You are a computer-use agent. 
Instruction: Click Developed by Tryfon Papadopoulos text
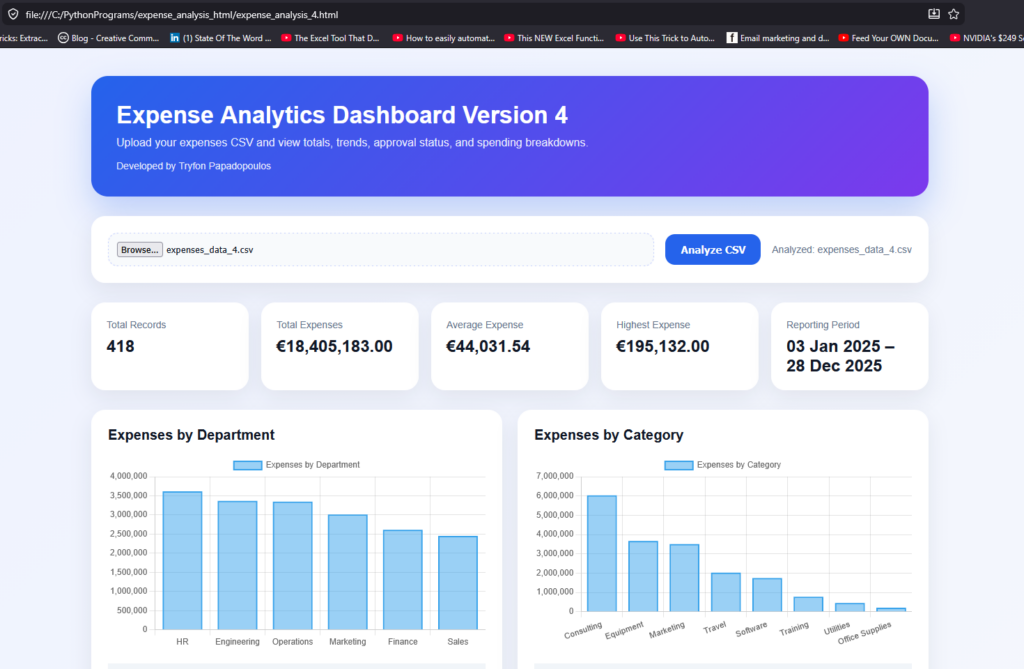pos(193,166)
